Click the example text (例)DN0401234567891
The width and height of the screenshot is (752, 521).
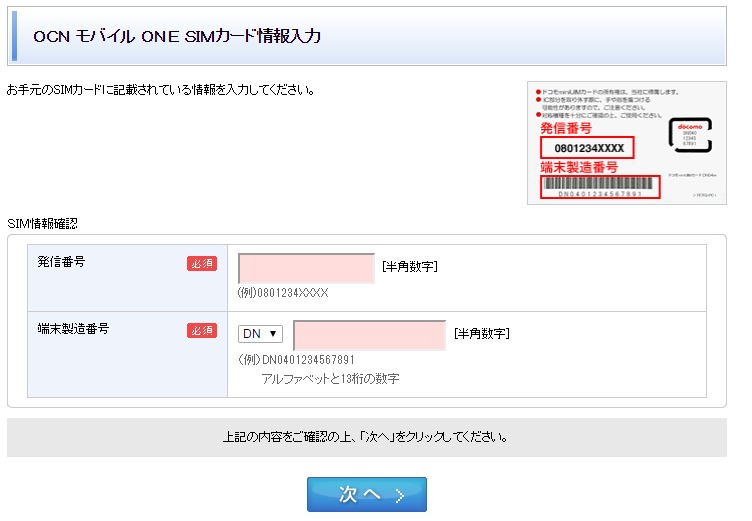(x=296, y=360)
